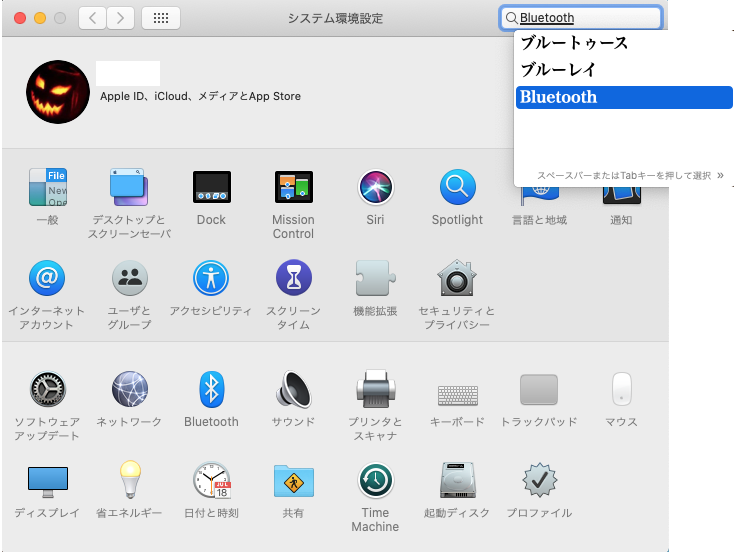Viewport: 734px width, 556px height.
Task: Select the highlighted Bluetooth suggestion
Action: [624, 97]
